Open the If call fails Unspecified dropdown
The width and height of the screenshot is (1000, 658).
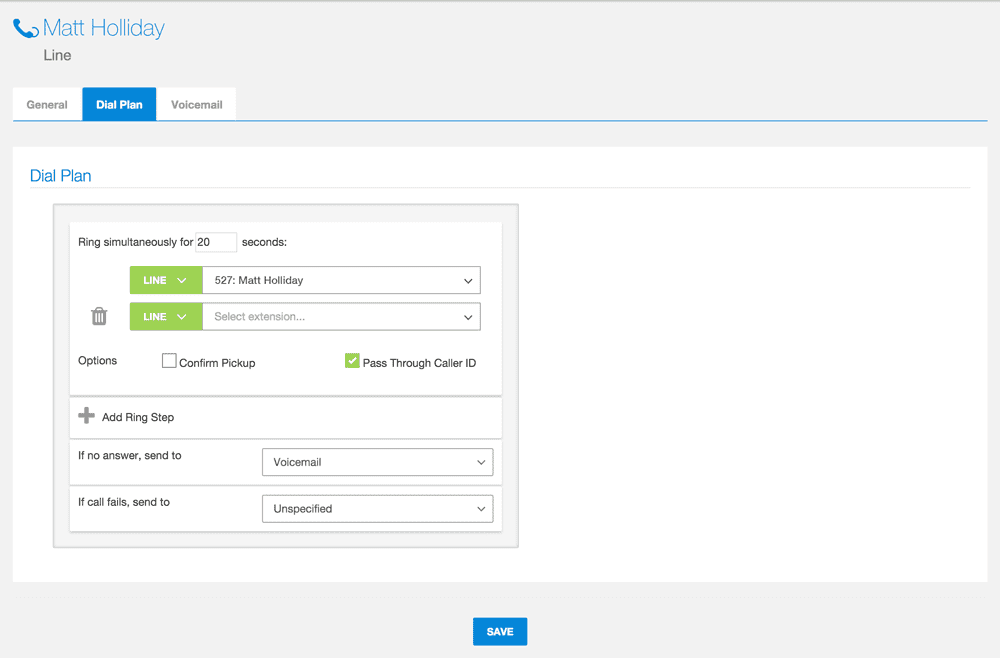(x=377, y=509)
